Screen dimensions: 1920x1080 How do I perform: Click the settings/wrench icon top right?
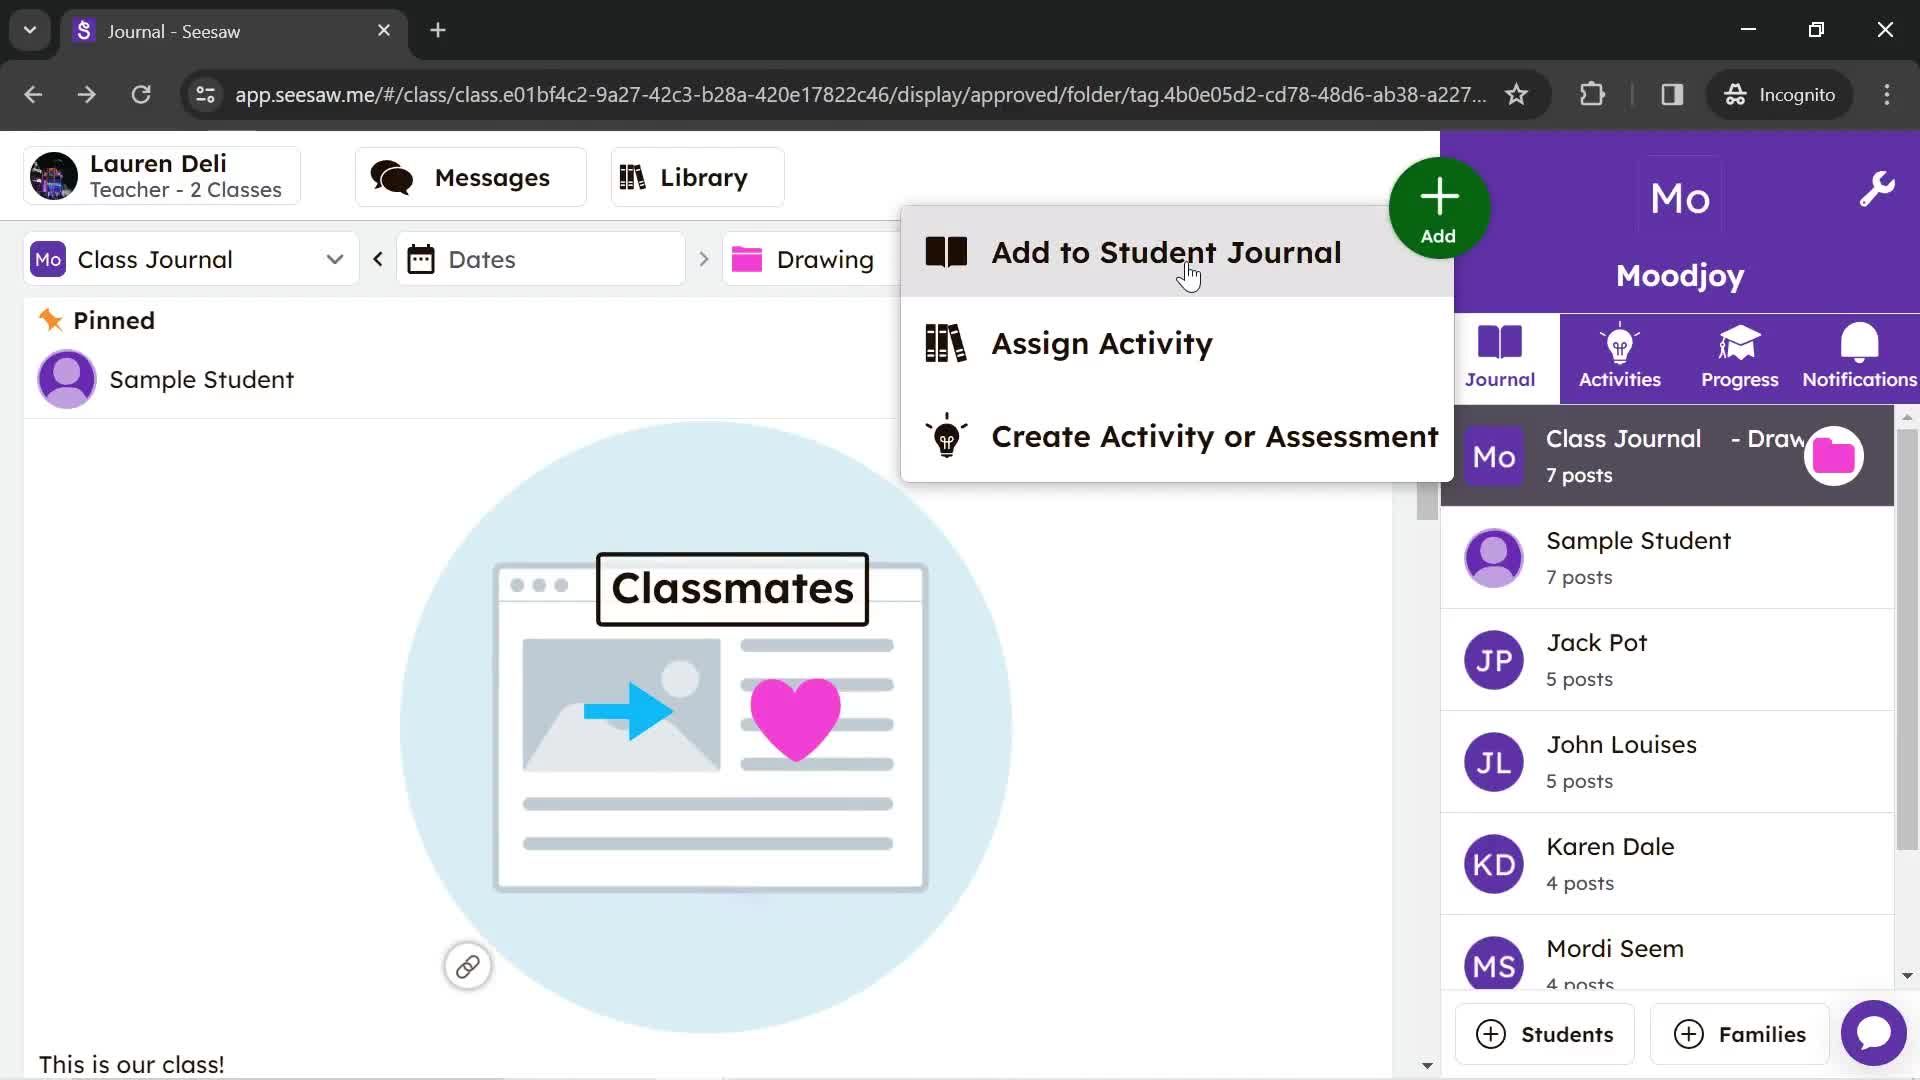click(1880, 191)
